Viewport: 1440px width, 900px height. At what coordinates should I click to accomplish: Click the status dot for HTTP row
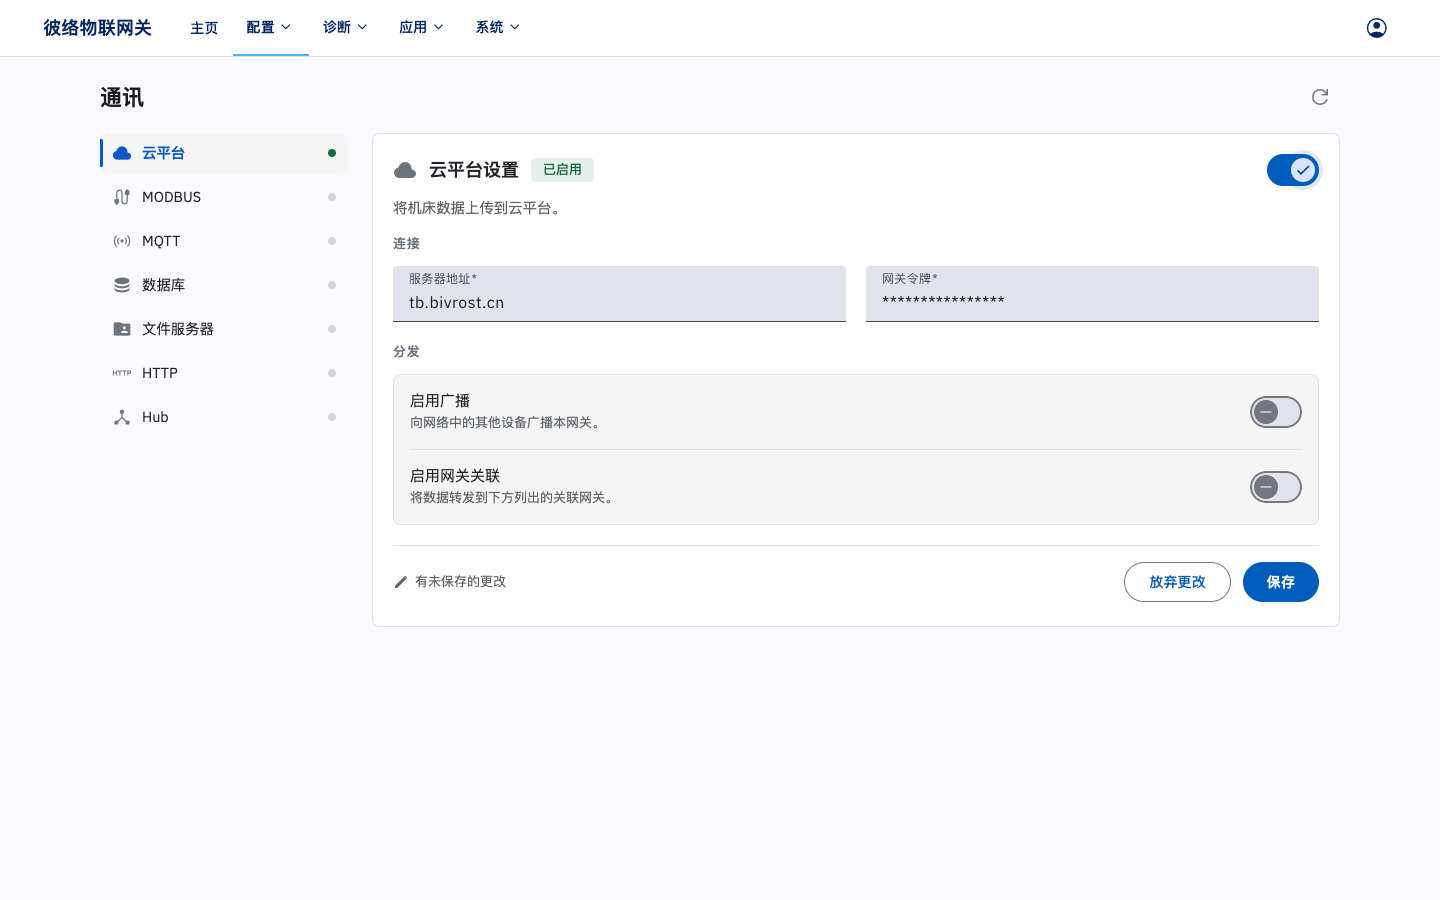[332, 373]
